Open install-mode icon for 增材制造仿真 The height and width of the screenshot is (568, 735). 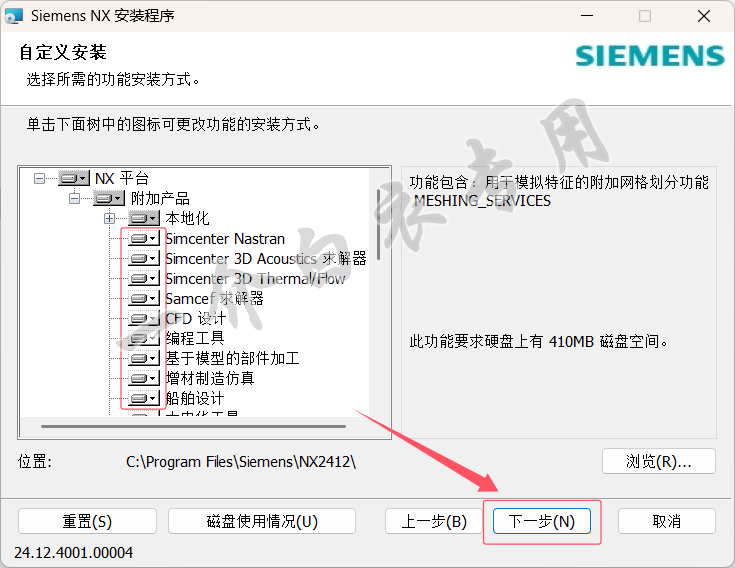point(143,378)
